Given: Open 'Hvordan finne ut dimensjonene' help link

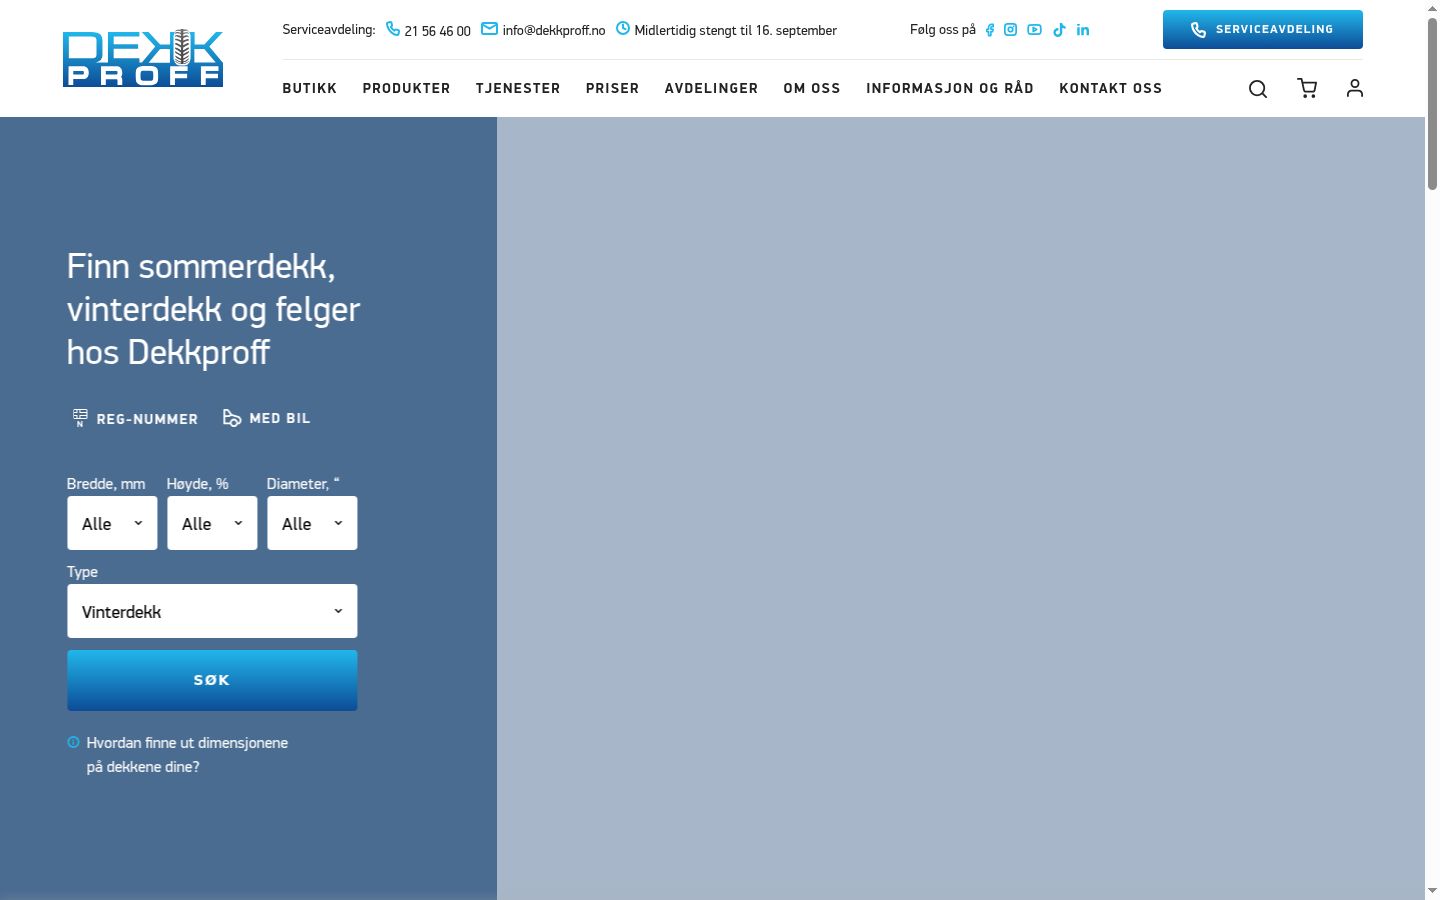Looking at the screenshot, I should point(187,755).
